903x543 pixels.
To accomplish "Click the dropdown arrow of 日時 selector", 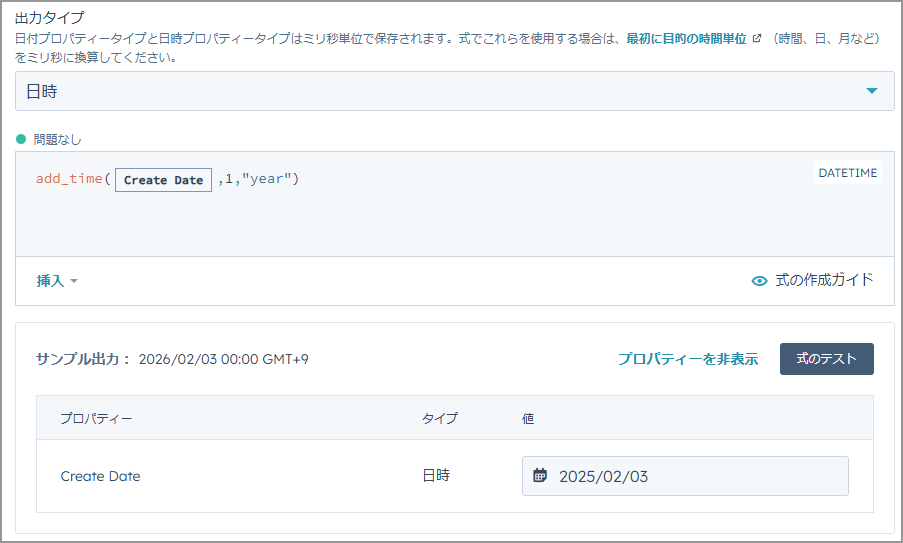I will pyautogui.click(x=871, y=91).
